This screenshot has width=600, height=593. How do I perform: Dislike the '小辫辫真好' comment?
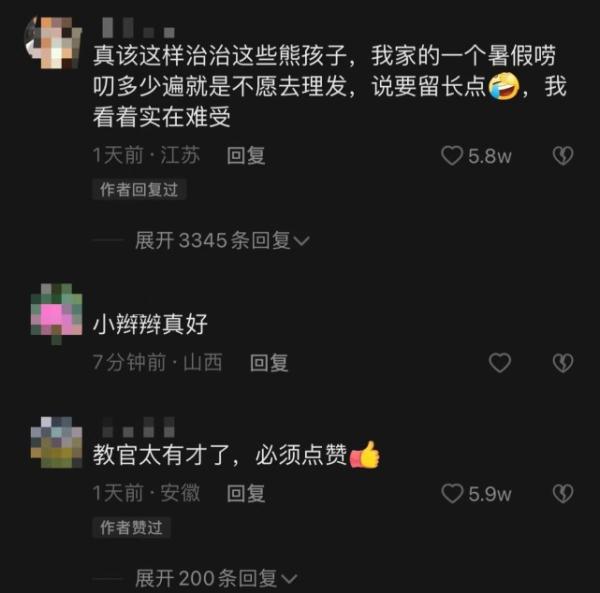coord(563,363)
